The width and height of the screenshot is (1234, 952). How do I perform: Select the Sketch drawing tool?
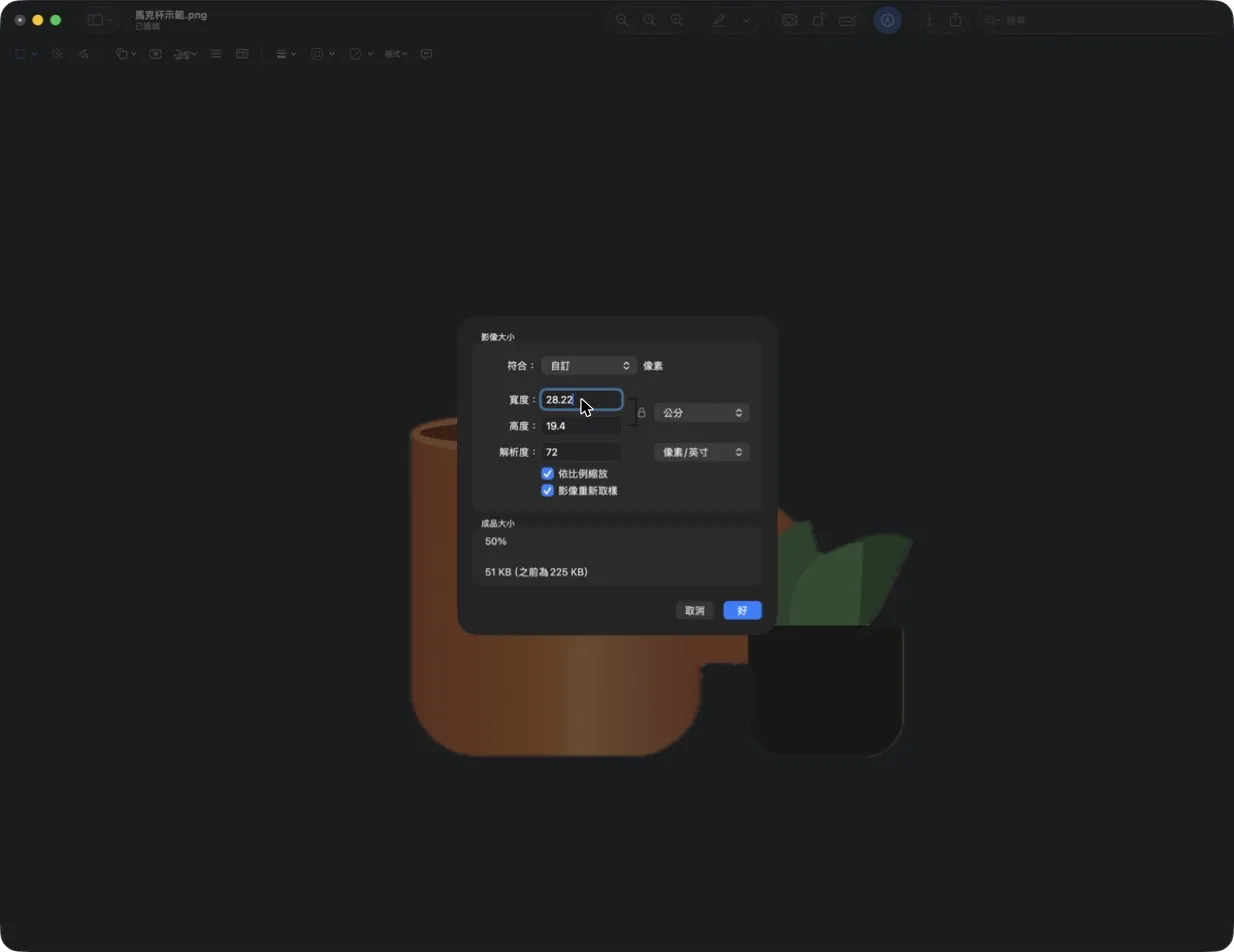click(x=84, y=54)
